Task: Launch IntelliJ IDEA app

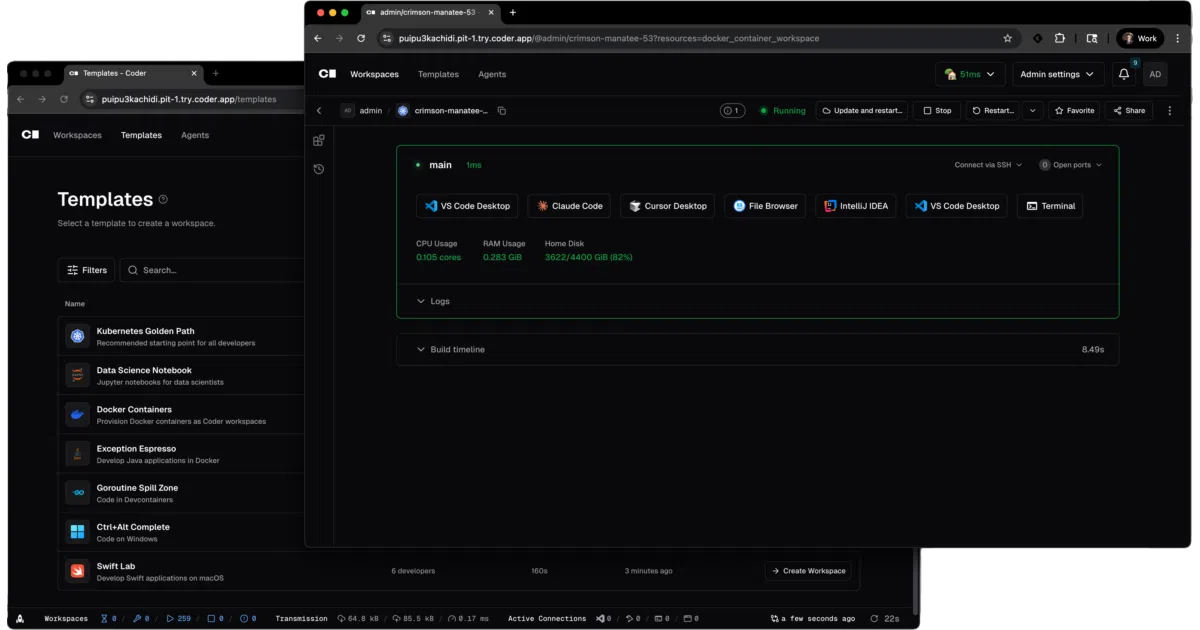Action: point(855,206)
